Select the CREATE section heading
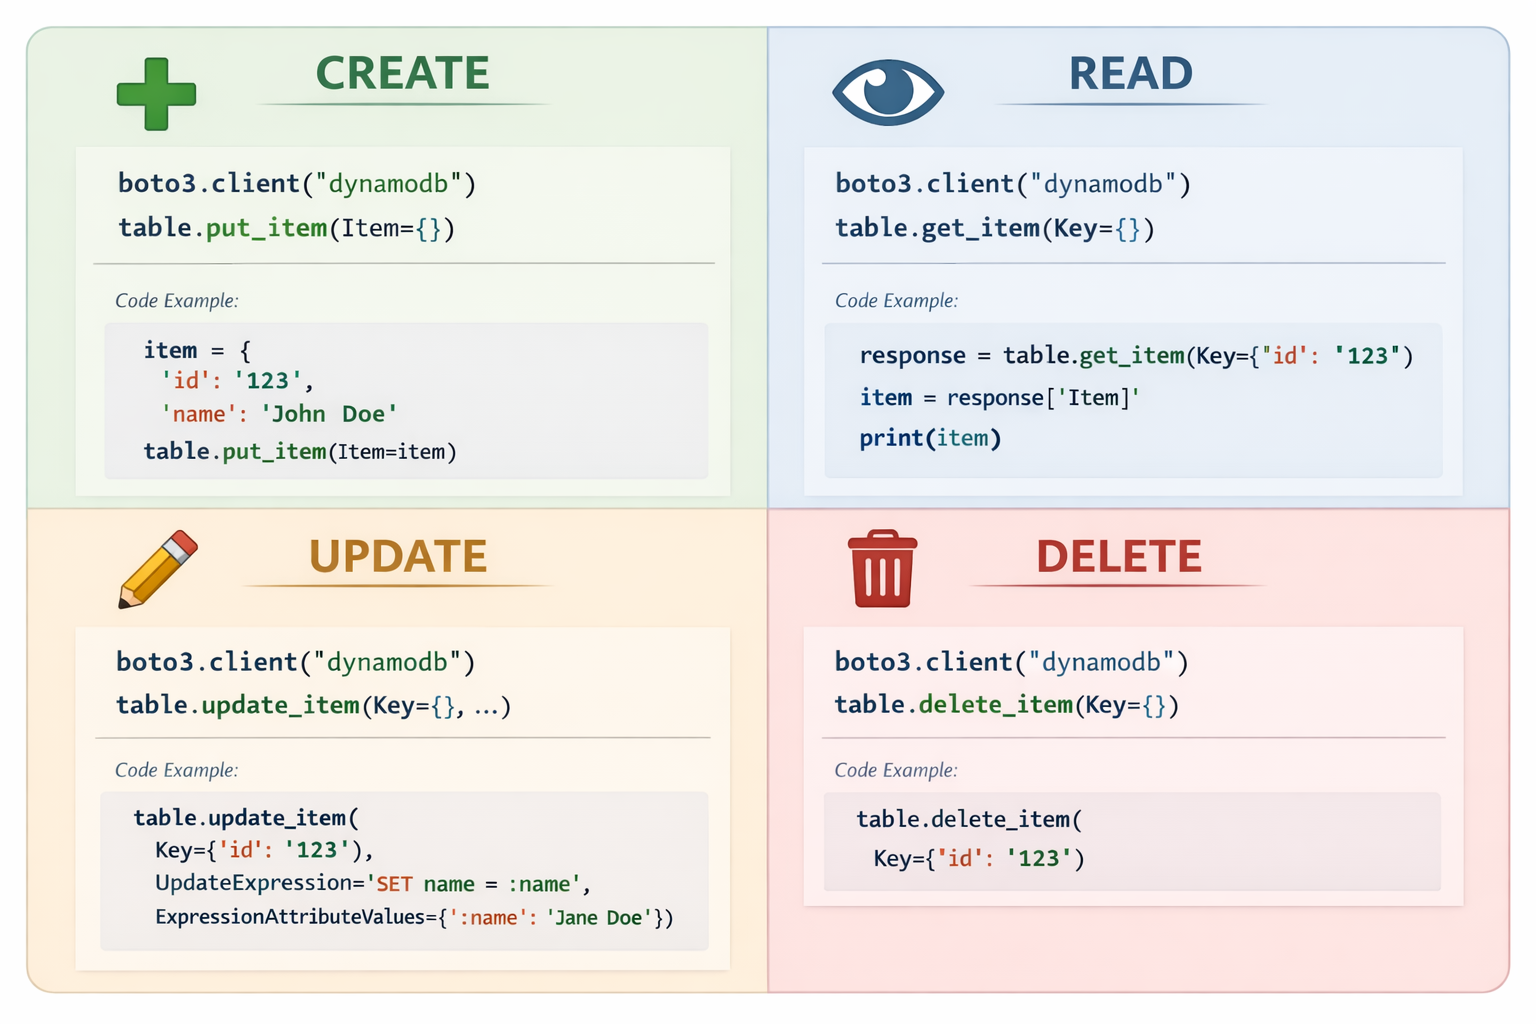 click(402, 73)
